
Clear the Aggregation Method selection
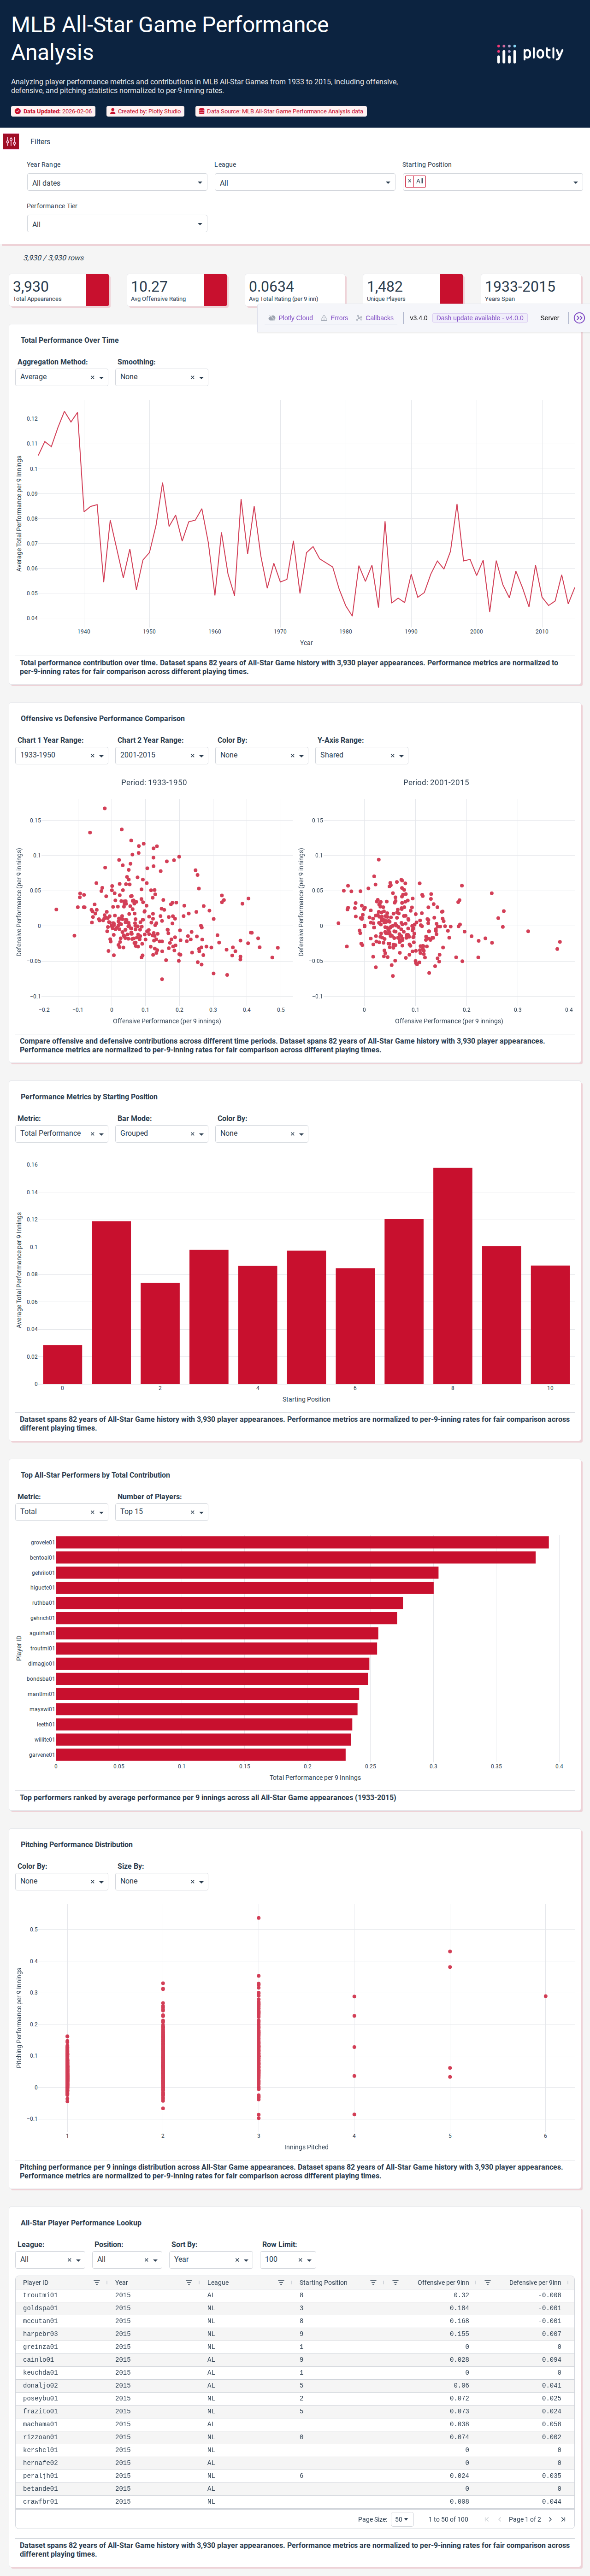[x=92, y=378]
